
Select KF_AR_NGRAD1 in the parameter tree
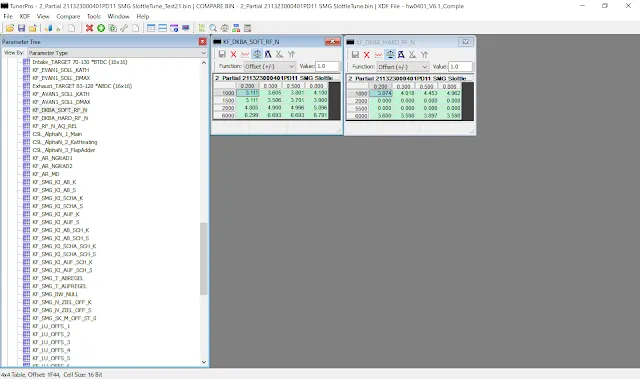point(52,158)
